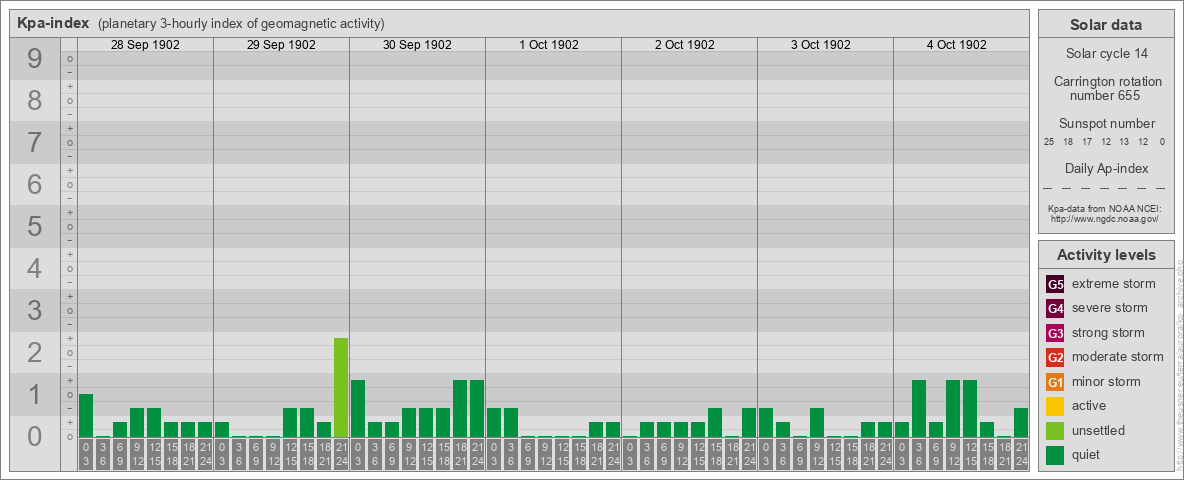Image resolution: width=1184 pixels, height=480 pixels.
Task: Click the 2 Oct 15-18 quiet bar
Action: point(714,423)
